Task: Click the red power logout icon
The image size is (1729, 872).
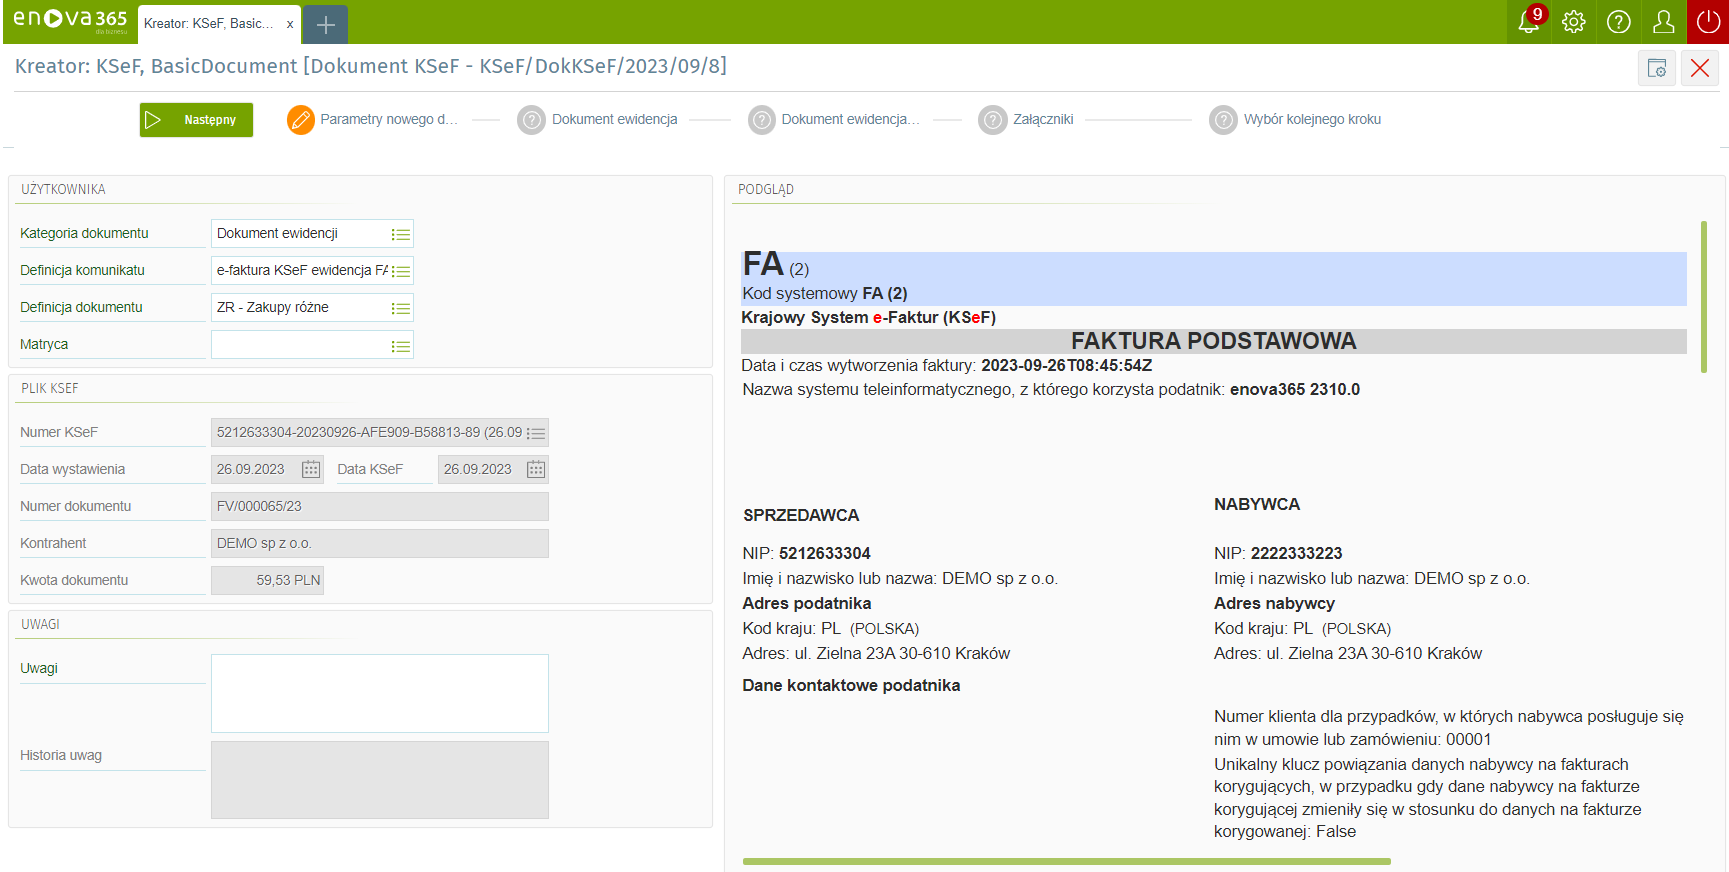Action: pyautogui.click(x=1708, y=22)
